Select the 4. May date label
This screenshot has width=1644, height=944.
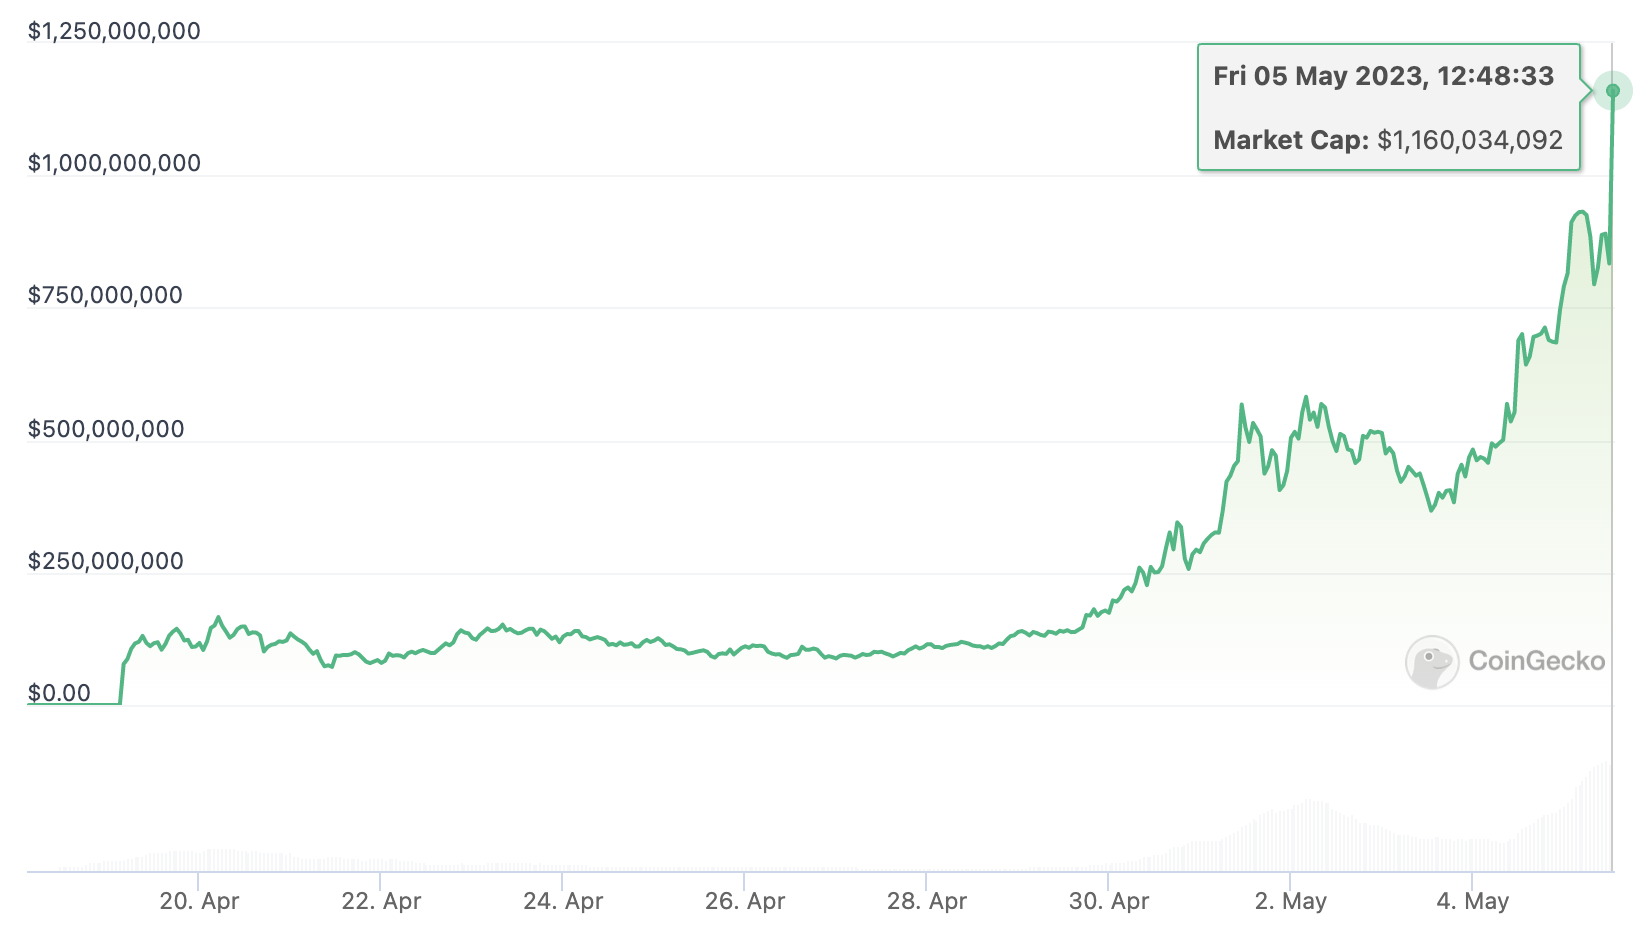pyautogui.click(x=1472, y=901)
